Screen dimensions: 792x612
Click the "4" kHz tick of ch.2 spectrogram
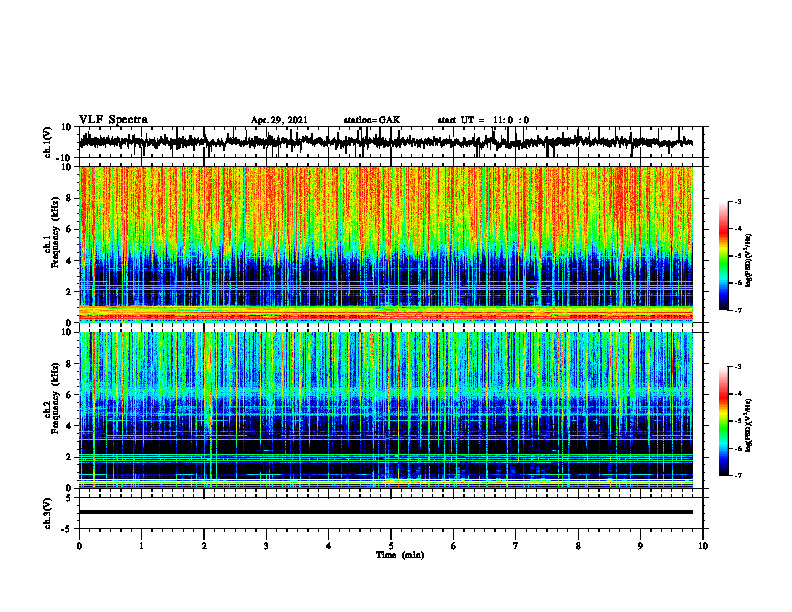pyautogui.click(x=69, y=426)
